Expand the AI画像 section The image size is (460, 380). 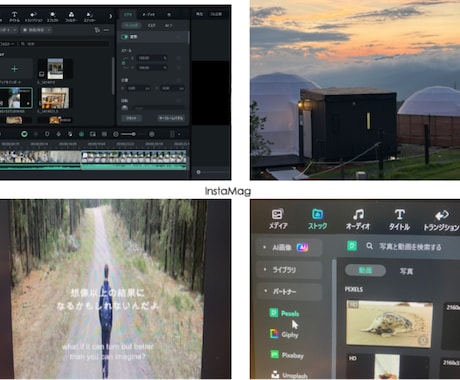289,247
